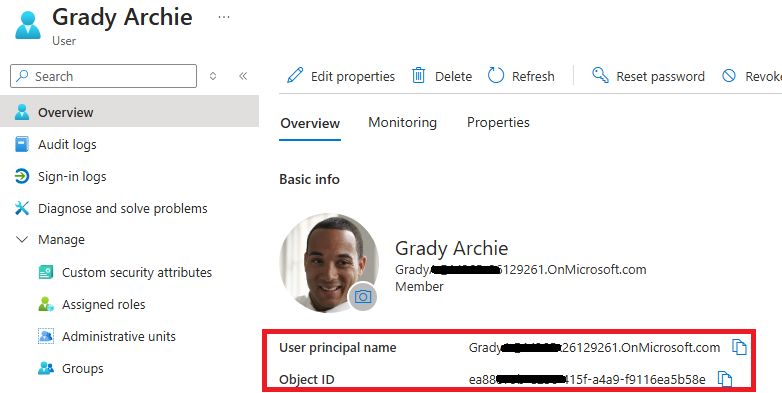782x393 pixels.
Task: Click the email address below the display name
Action: coord(521,270)
